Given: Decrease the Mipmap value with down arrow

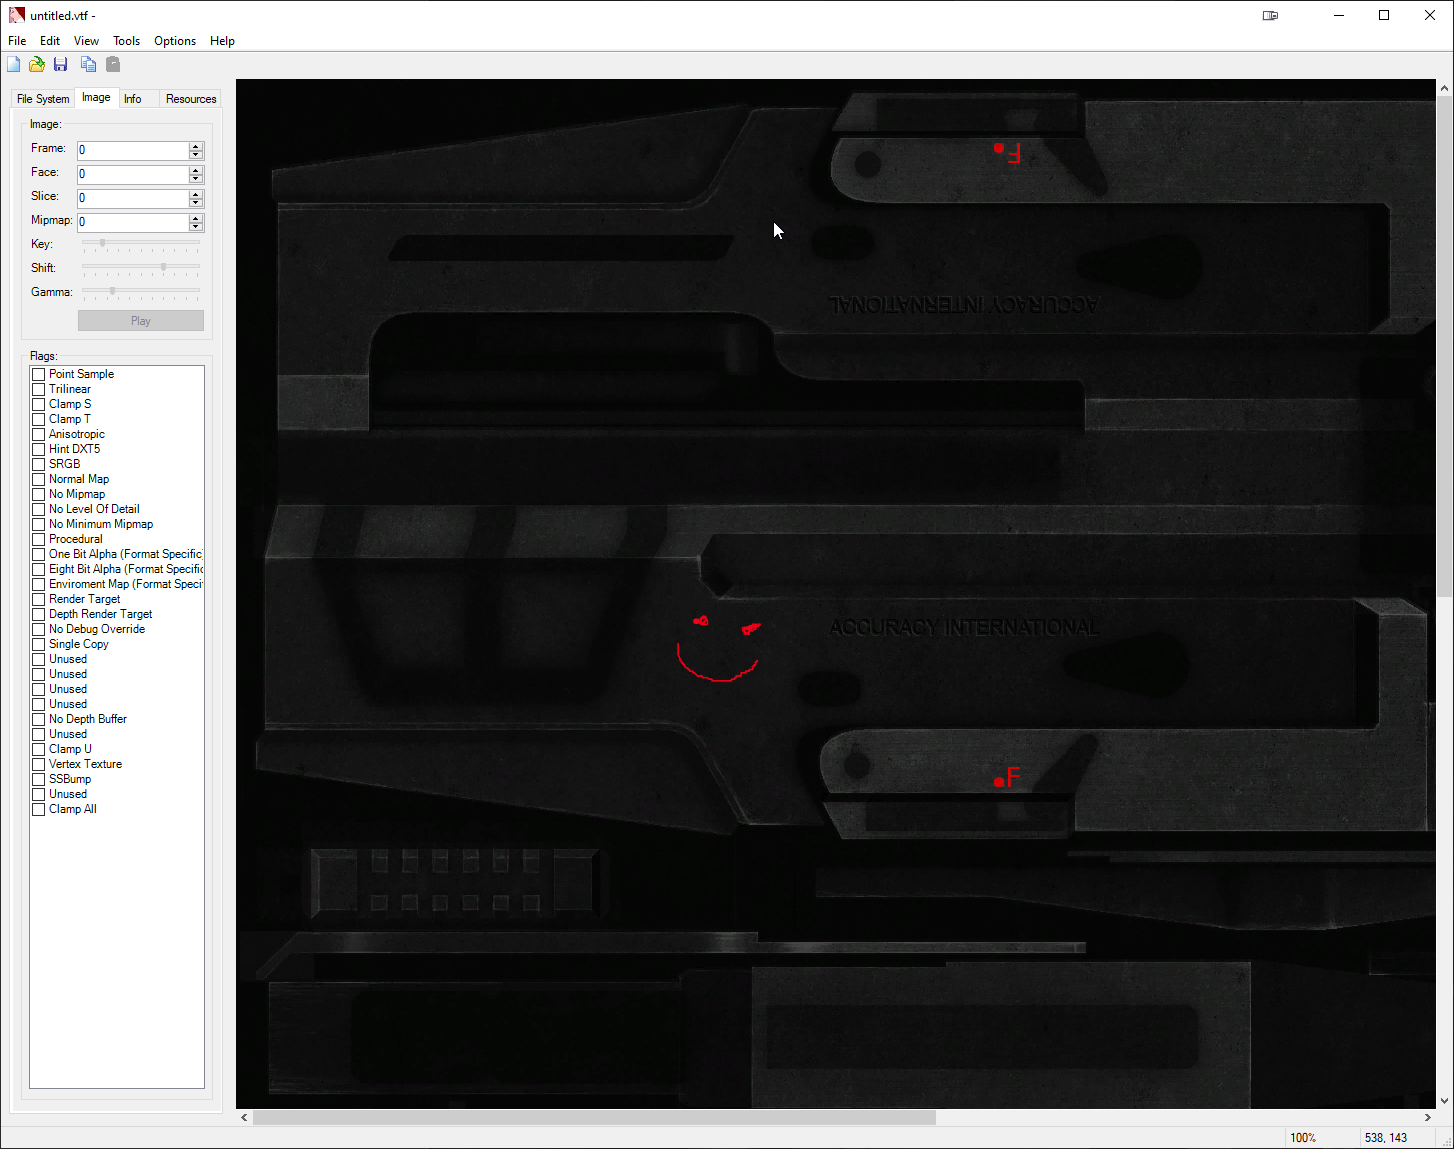Looking at the screenshot, I should [196, 227].
